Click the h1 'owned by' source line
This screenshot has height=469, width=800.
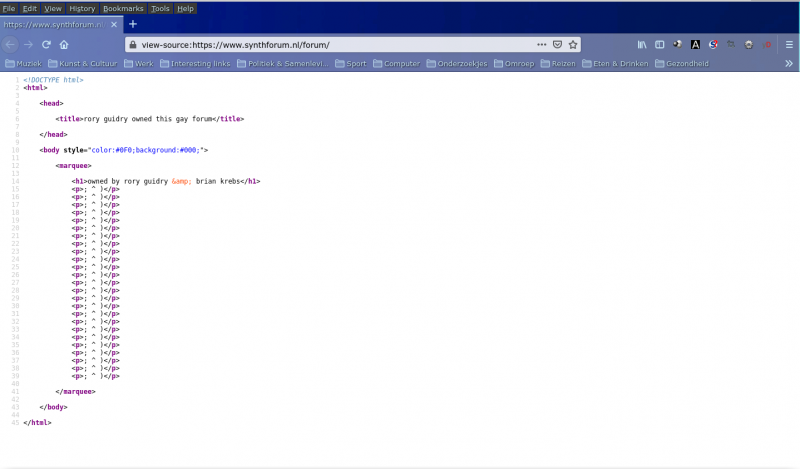pos(166,181)
